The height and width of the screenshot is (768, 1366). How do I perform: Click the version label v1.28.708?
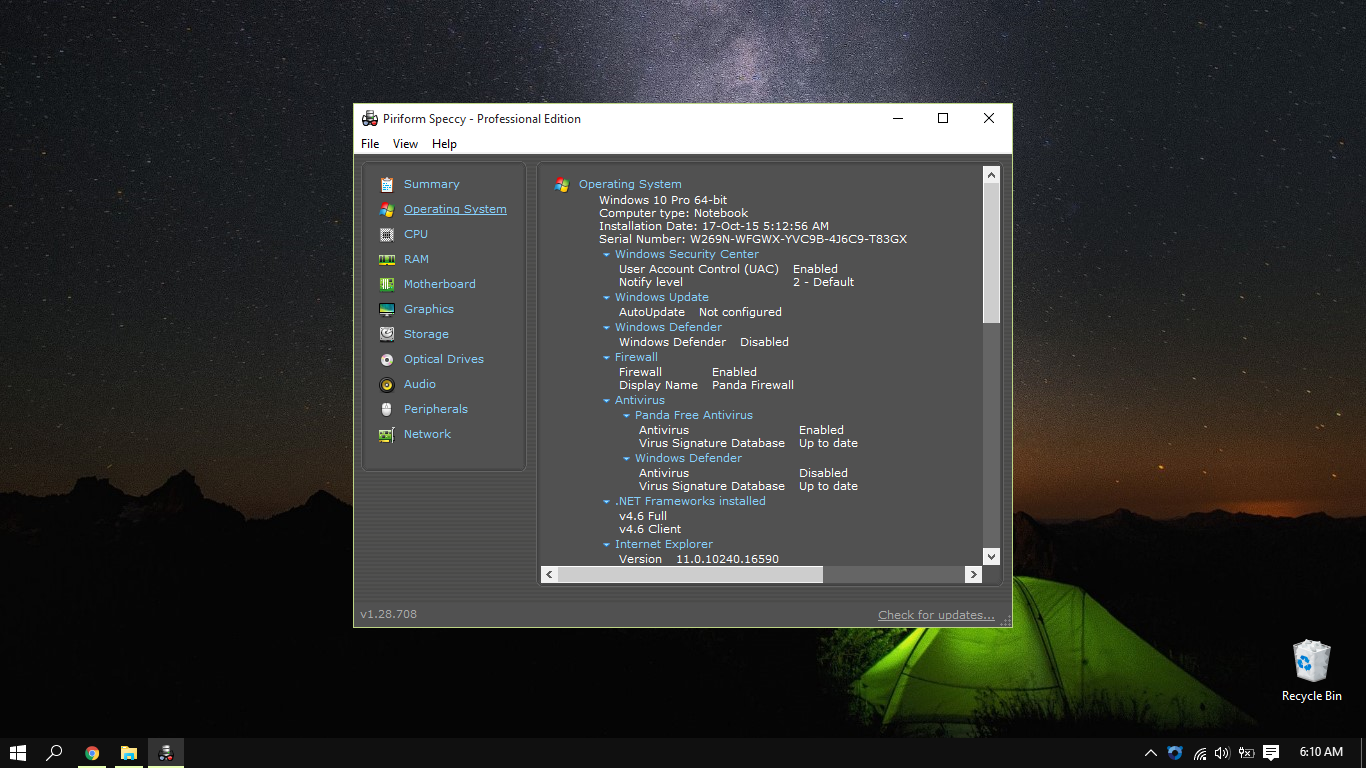click(388, 614)
